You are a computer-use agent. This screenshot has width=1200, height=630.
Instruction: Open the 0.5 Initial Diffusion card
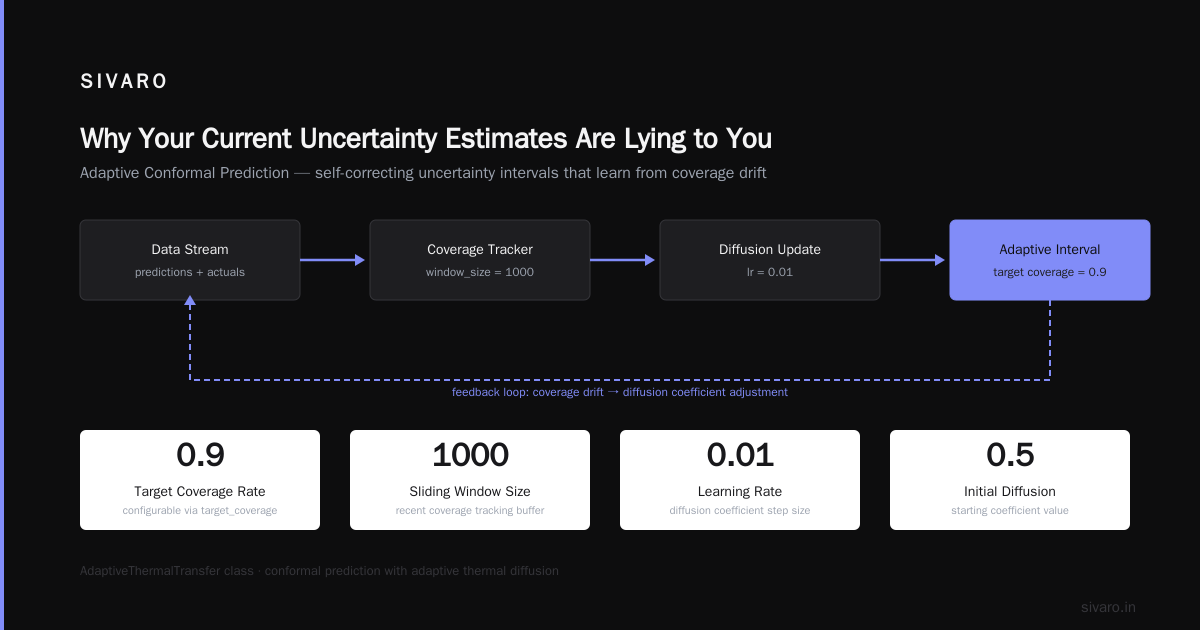[x=1010, y=480]
